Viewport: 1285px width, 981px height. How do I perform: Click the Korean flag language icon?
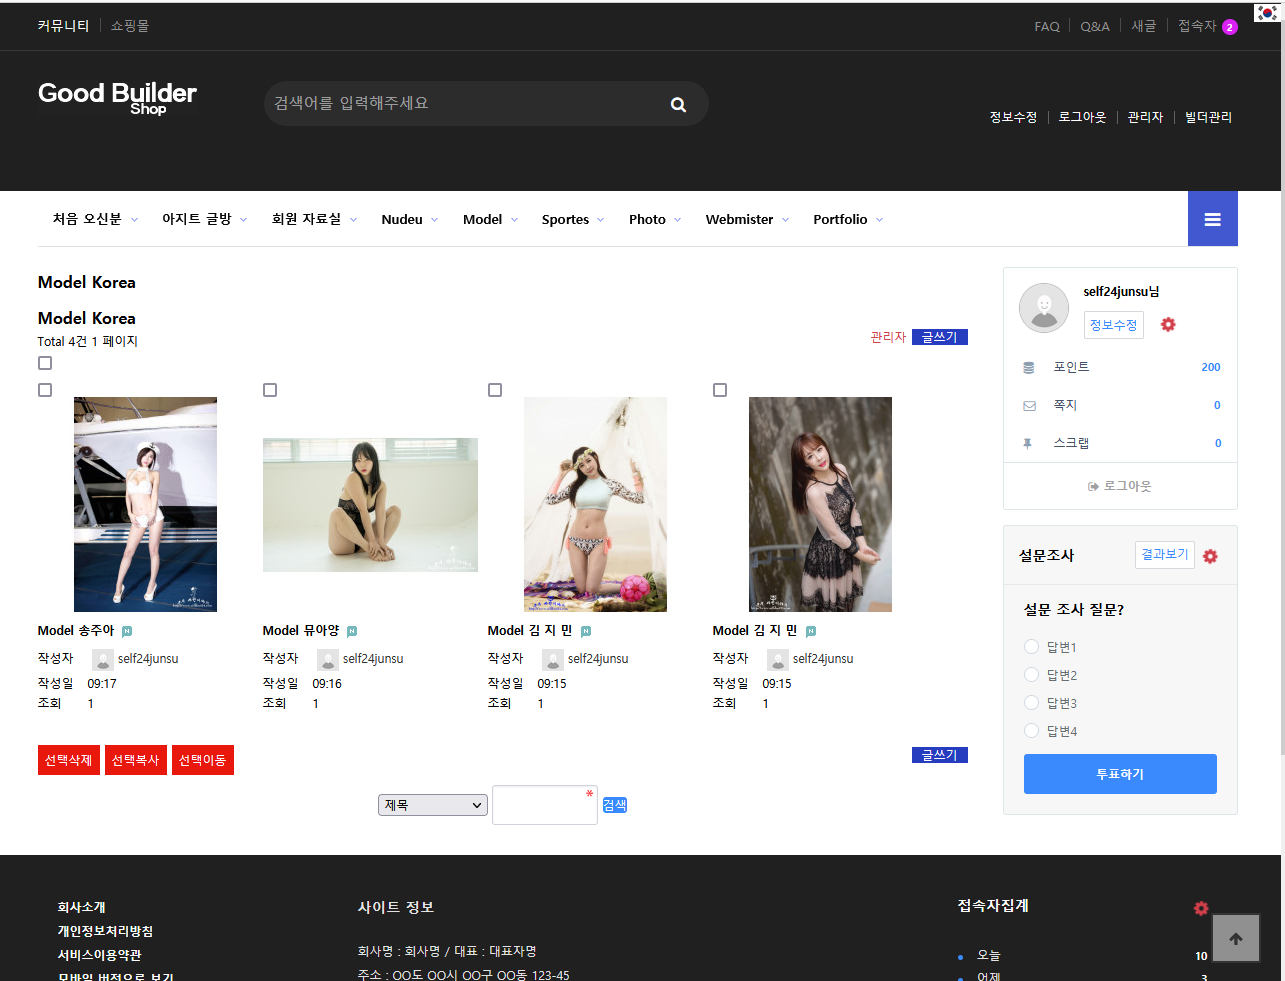1267,13
